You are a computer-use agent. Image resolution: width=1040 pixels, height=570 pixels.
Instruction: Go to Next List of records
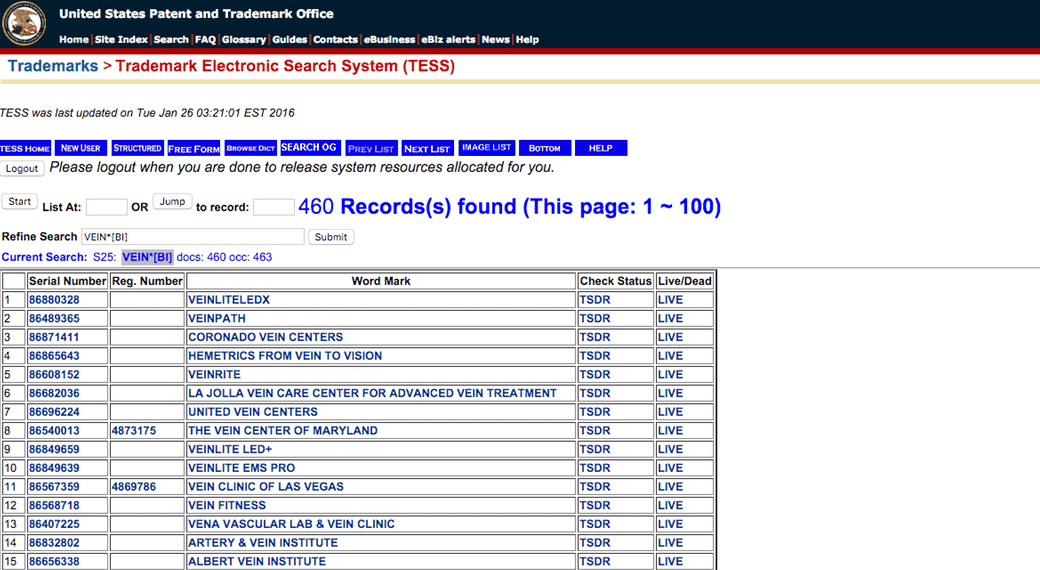click(x=427, y=148)
